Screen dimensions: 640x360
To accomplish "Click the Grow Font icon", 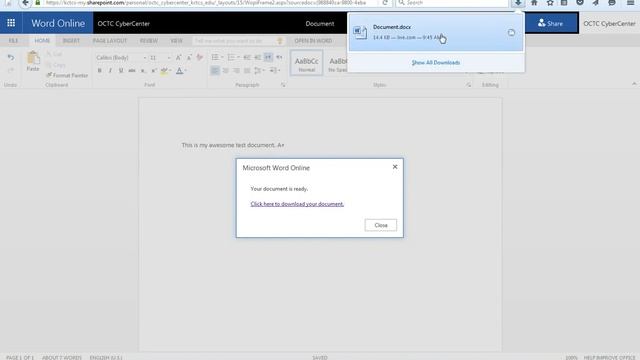I will click(x=178, y=58).
